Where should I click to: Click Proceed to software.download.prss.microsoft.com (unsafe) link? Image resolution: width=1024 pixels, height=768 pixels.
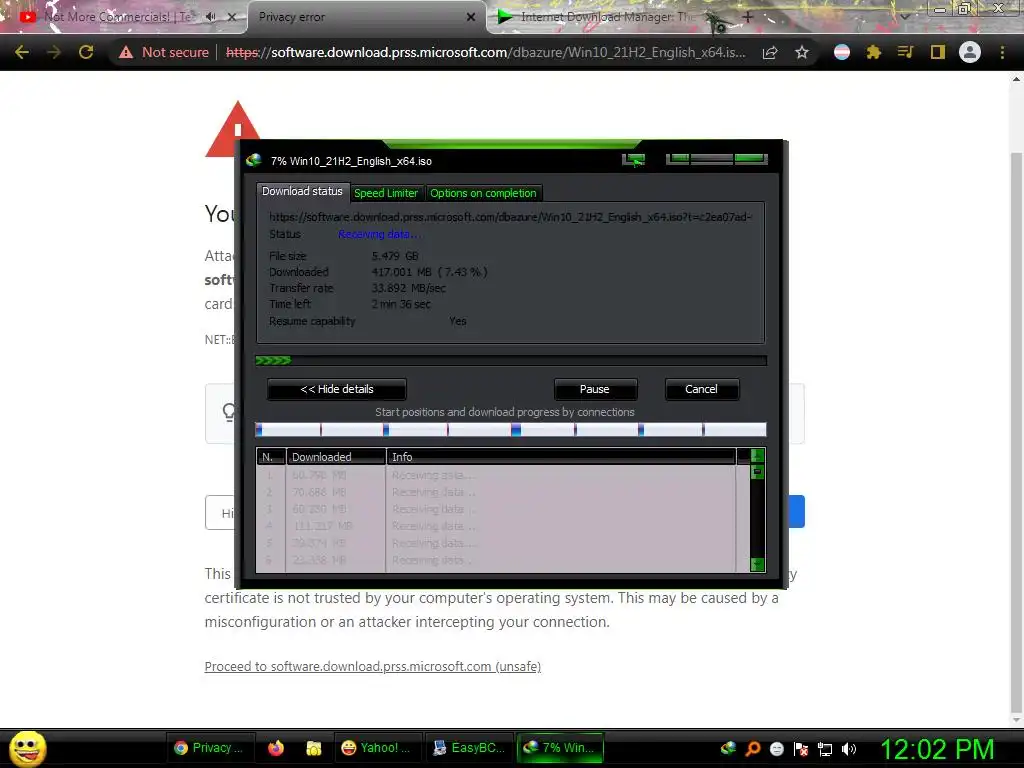[x=373, y=666]
